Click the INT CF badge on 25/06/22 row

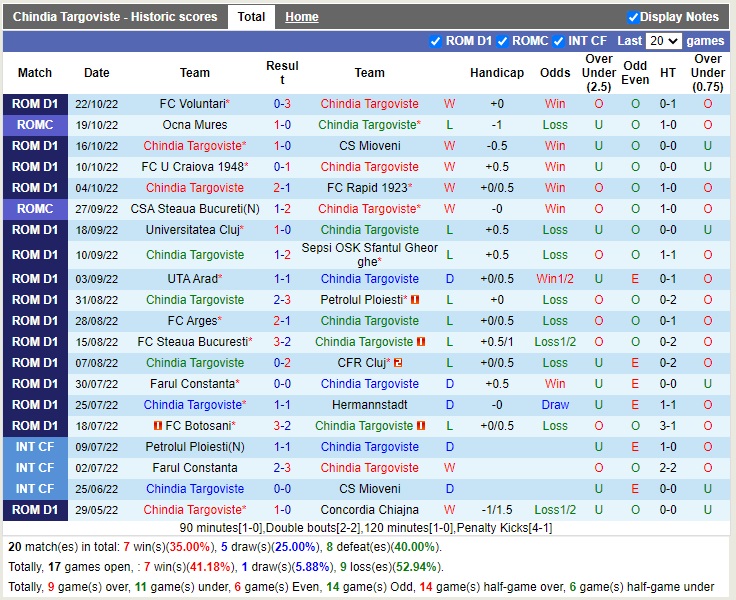click(35, 489)
